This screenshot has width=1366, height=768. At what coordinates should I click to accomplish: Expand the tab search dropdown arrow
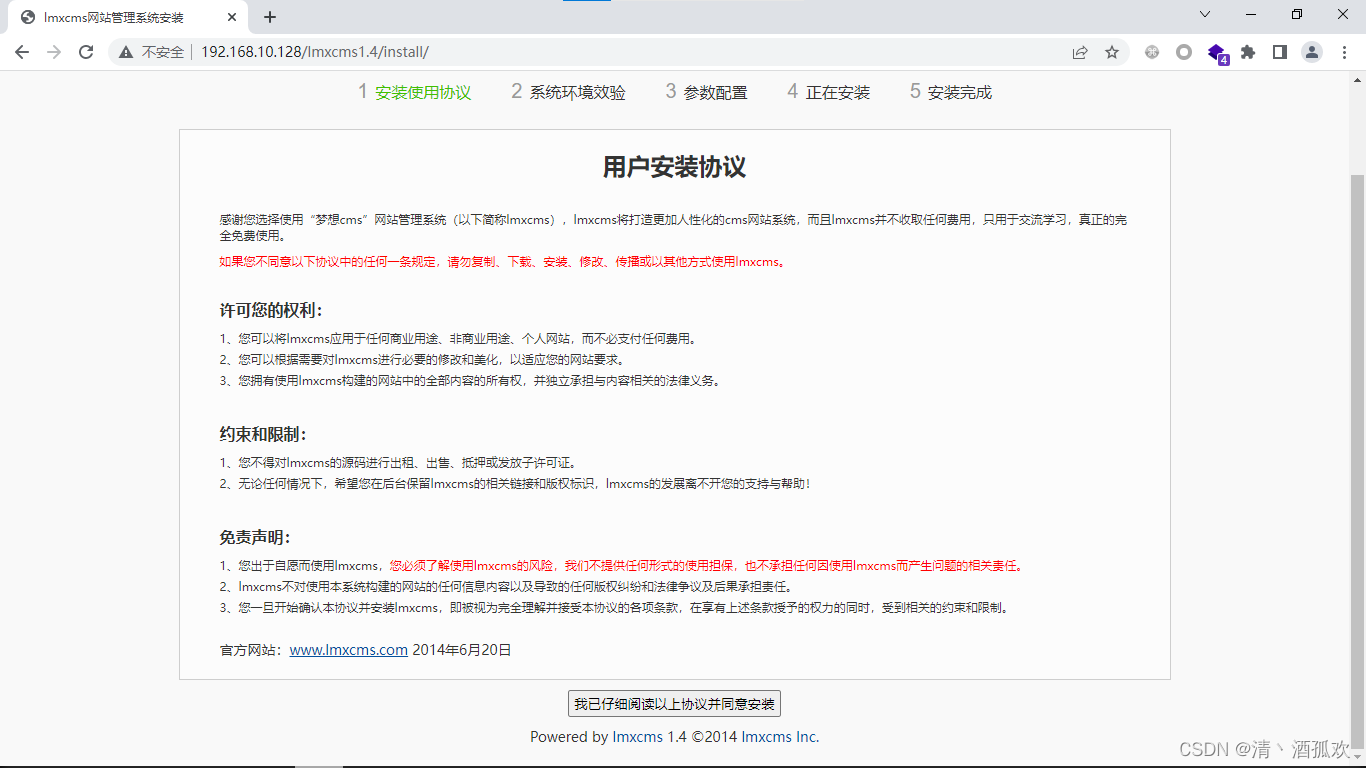click(1205, 15)
